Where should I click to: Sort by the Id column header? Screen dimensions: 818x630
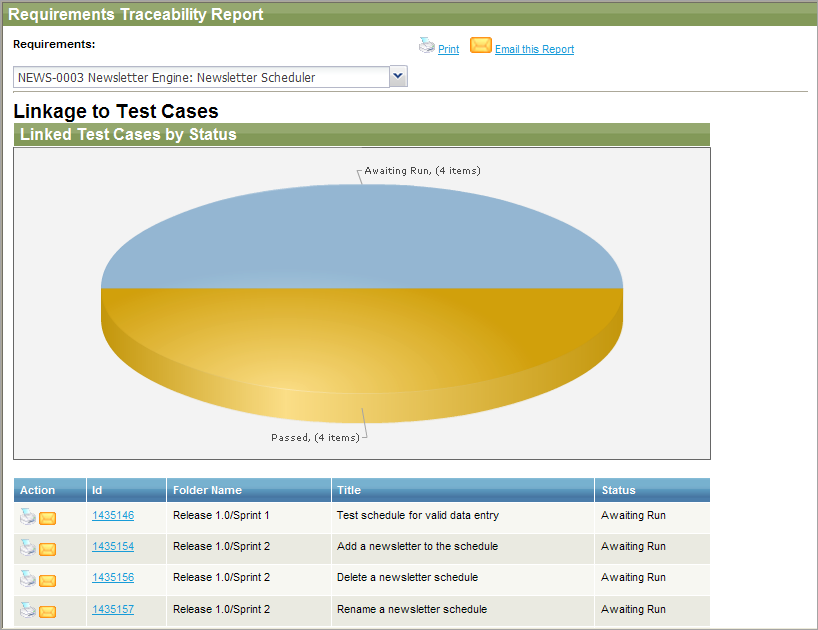point(126,490)
